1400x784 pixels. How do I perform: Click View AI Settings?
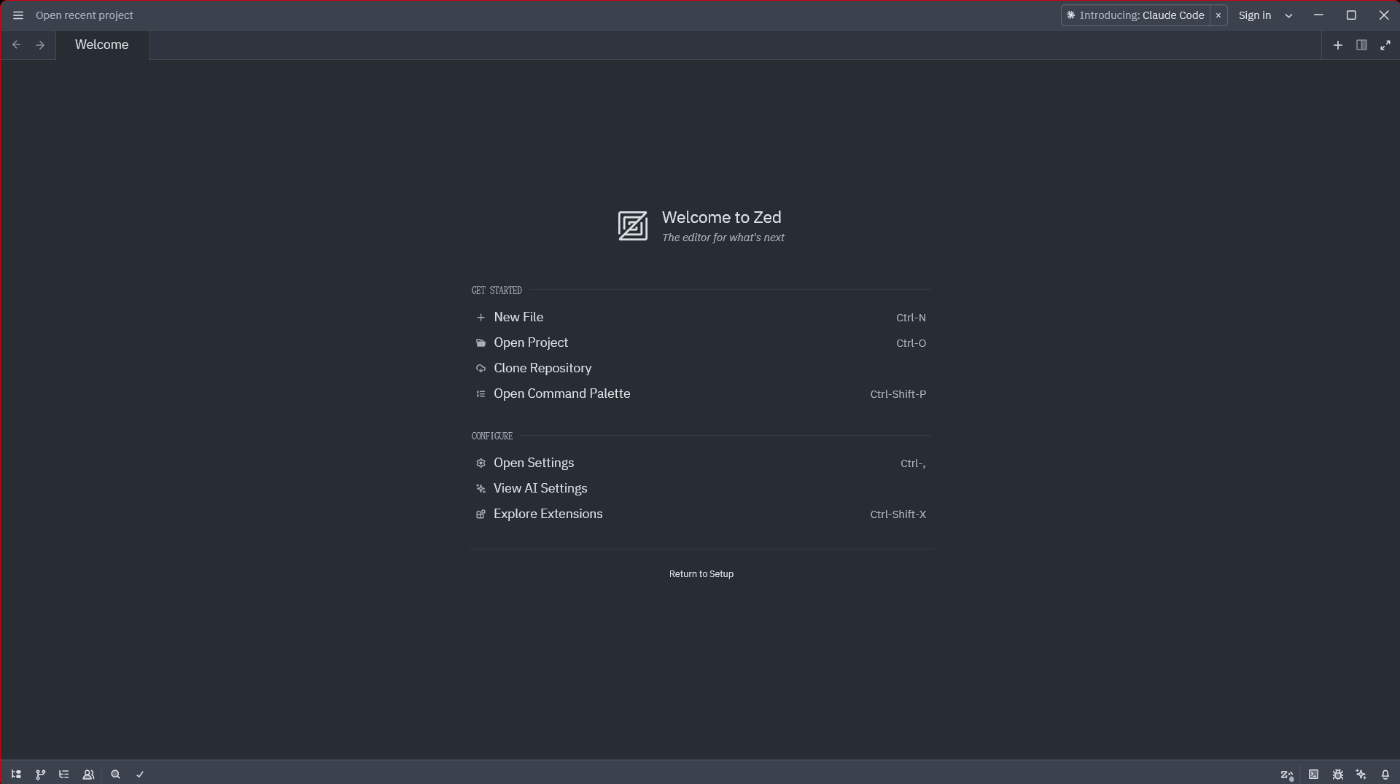[700, 488]
